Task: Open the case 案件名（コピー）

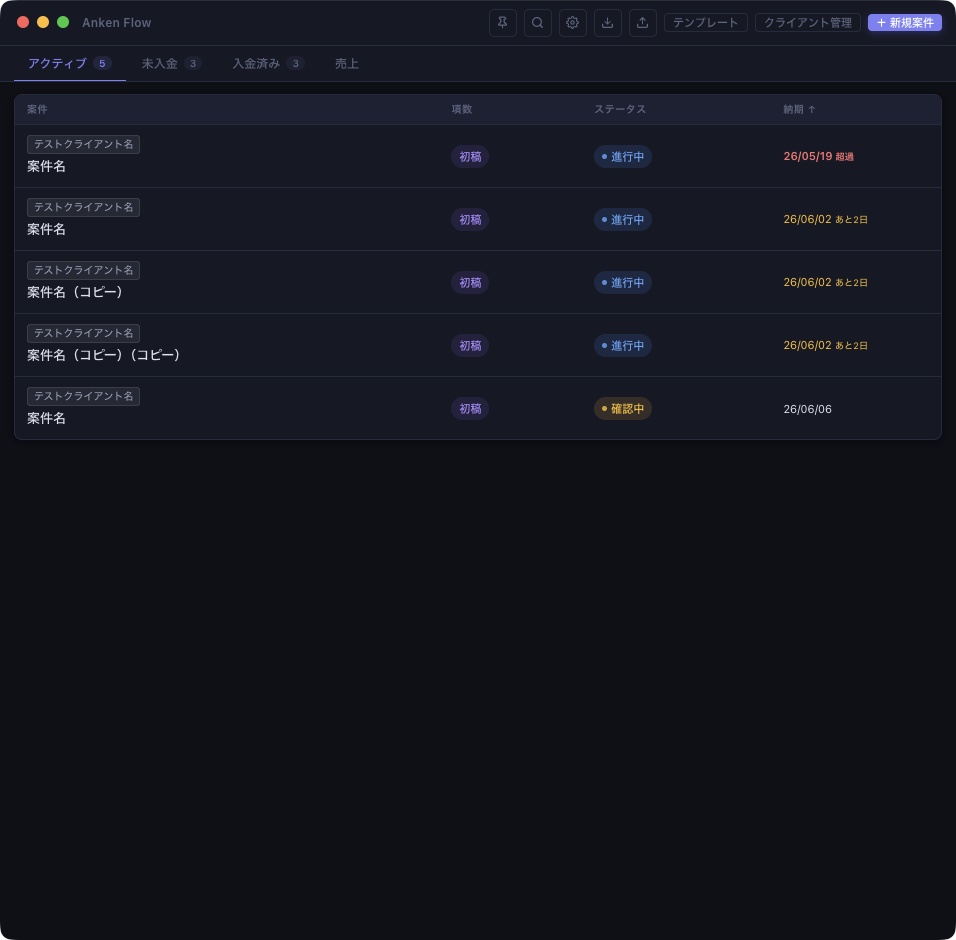Action: pyautogui.click(x=74, y=292)
